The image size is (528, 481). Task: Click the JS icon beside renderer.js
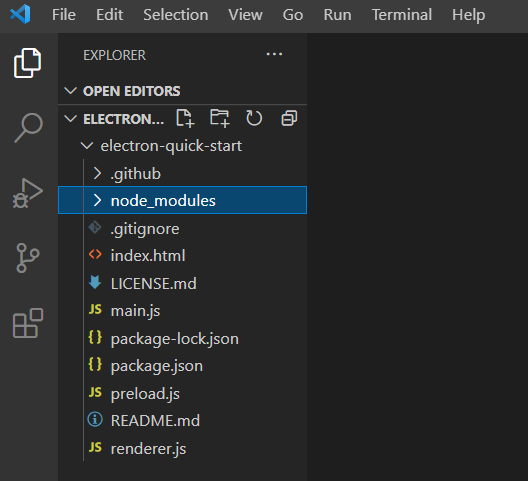[x=95, y=447]
